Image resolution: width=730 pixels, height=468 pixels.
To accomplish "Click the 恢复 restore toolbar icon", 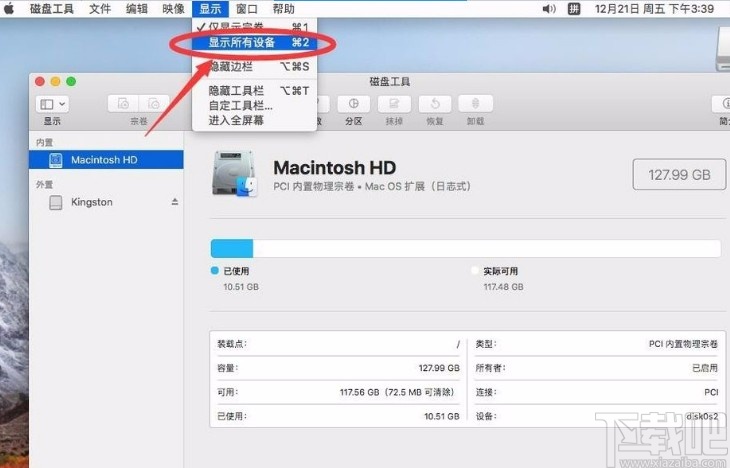I will (435, 104).
